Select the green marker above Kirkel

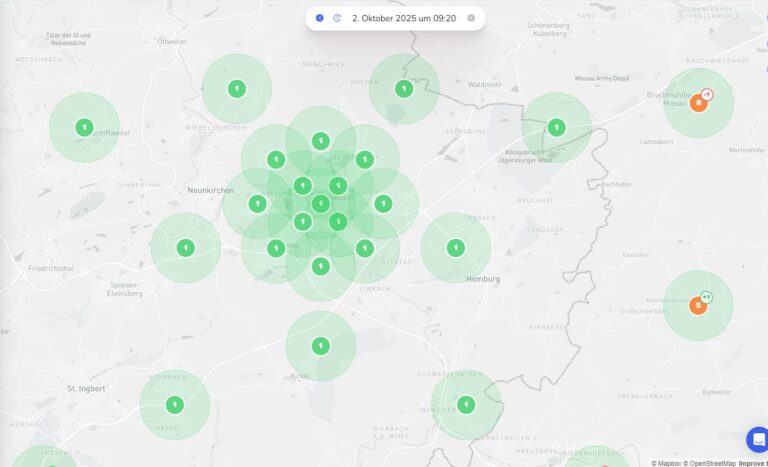pos(321,346)
